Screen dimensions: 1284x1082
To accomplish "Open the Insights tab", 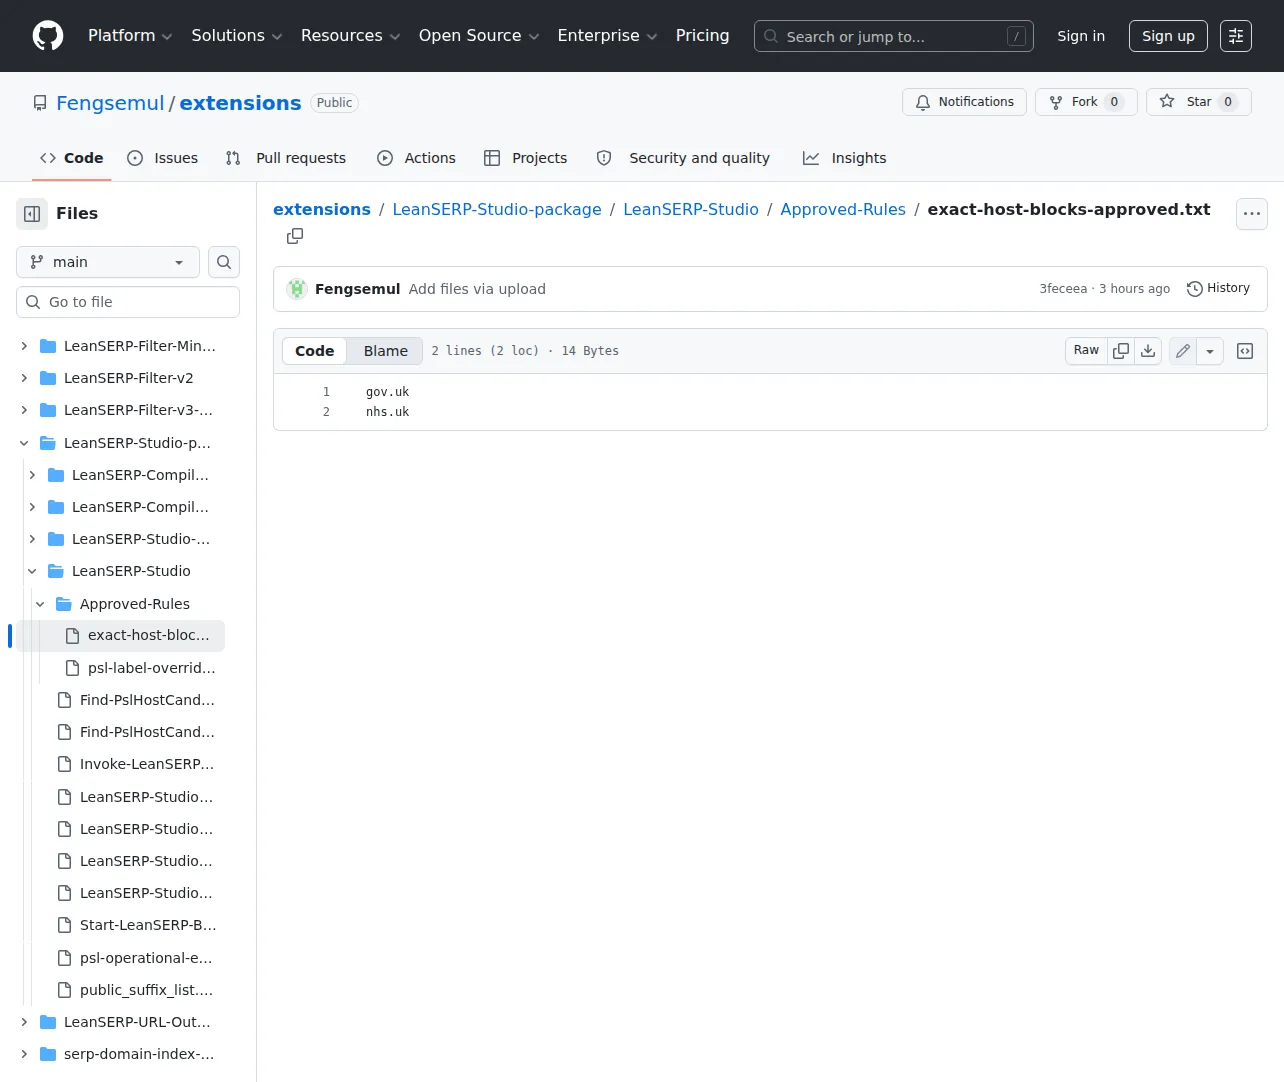I will 844,158.
